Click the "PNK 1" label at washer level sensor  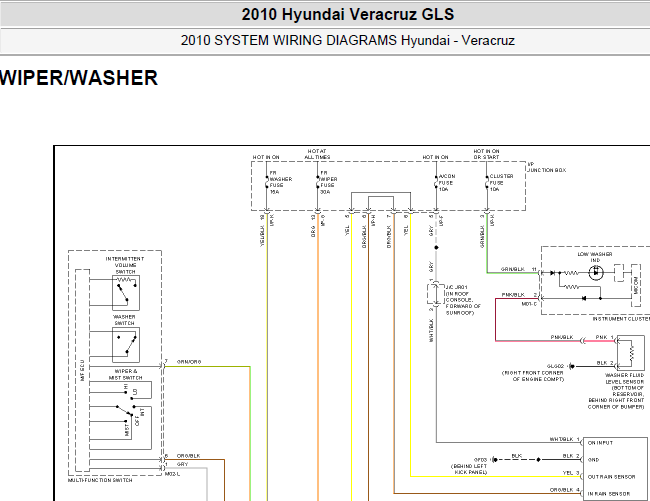tap(604, 337)
